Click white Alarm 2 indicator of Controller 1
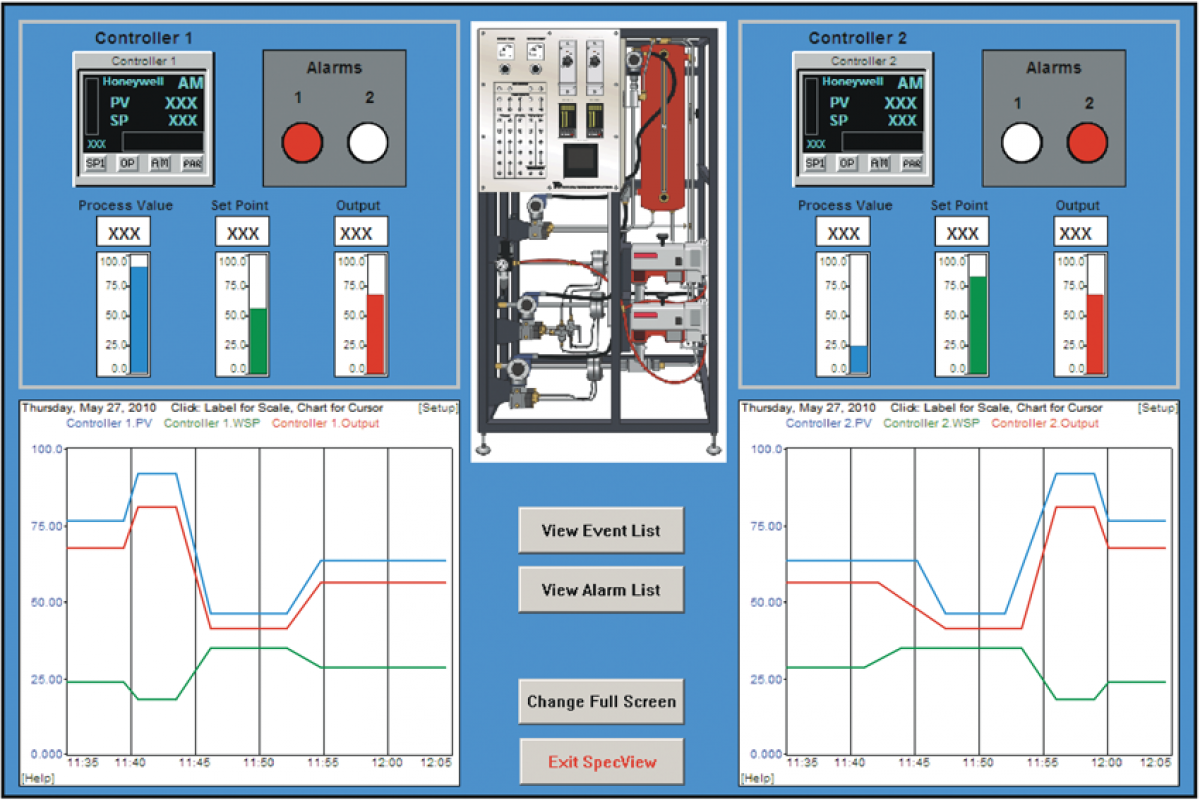This screenshot has height=800, width=1200. (368, 142)
